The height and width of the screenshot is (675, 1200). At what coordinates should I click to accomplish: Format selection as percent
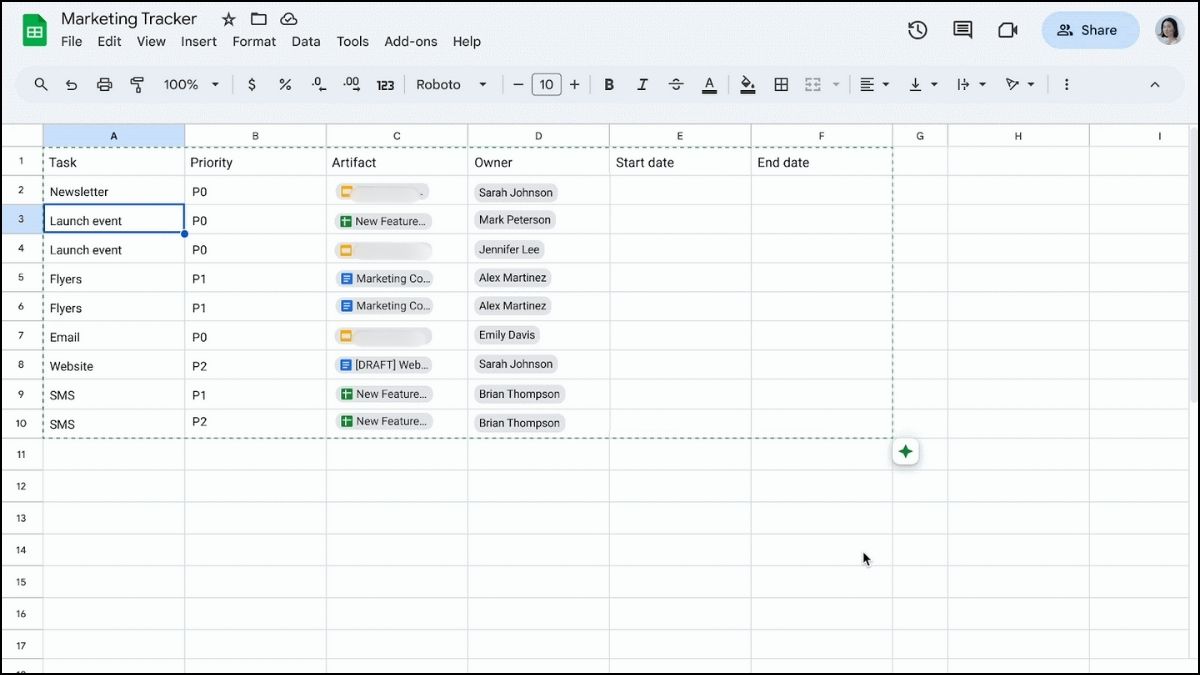tap(285, 85)
